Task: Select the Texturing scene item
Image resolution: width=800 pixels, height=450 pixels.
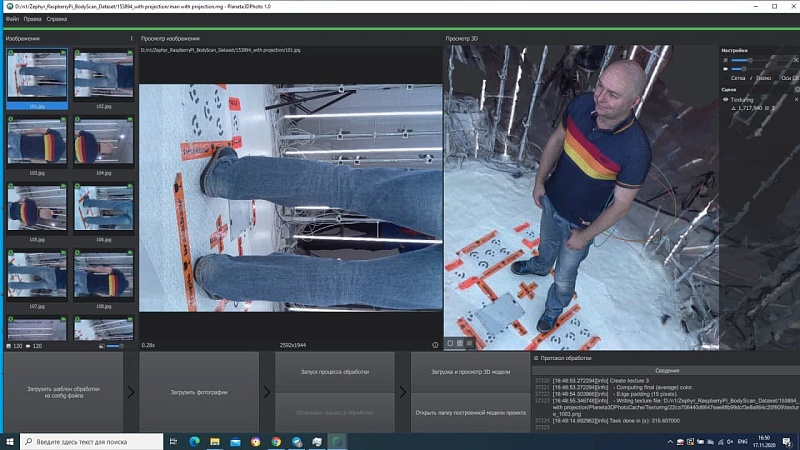Action: coord(742,100)
